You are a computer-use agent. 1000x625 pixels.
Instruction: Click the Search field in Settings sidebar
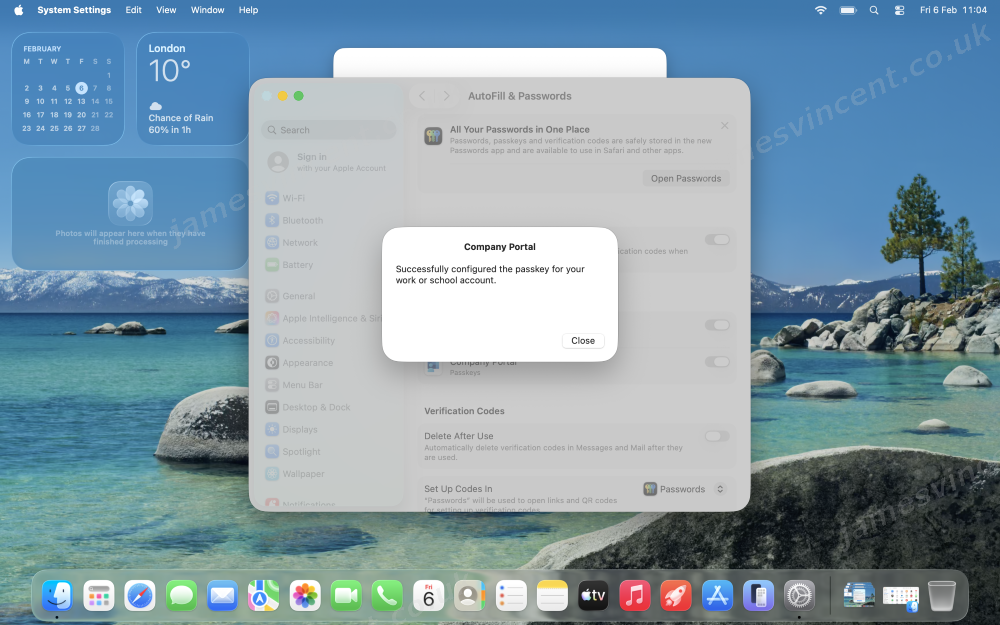click(x=329, y=130)
